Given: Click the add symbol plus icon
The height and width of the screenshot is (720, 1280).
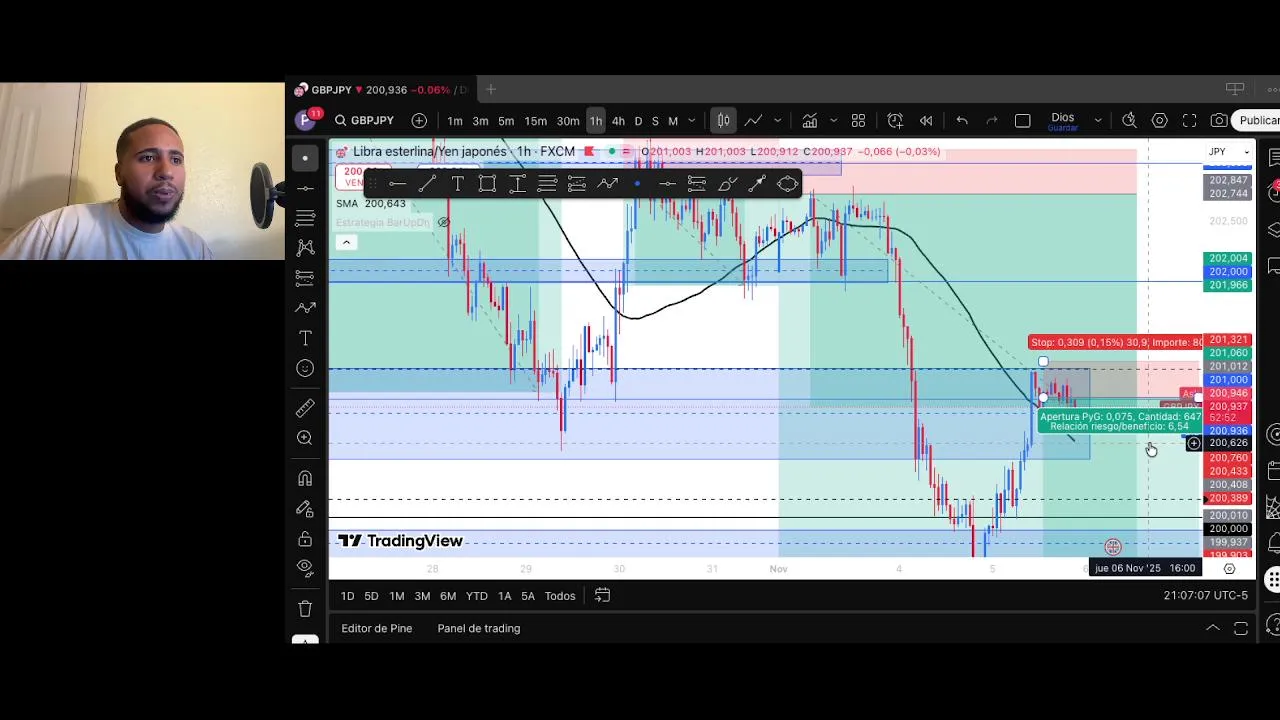Looking at the screenshot, I should click(419, 121).
